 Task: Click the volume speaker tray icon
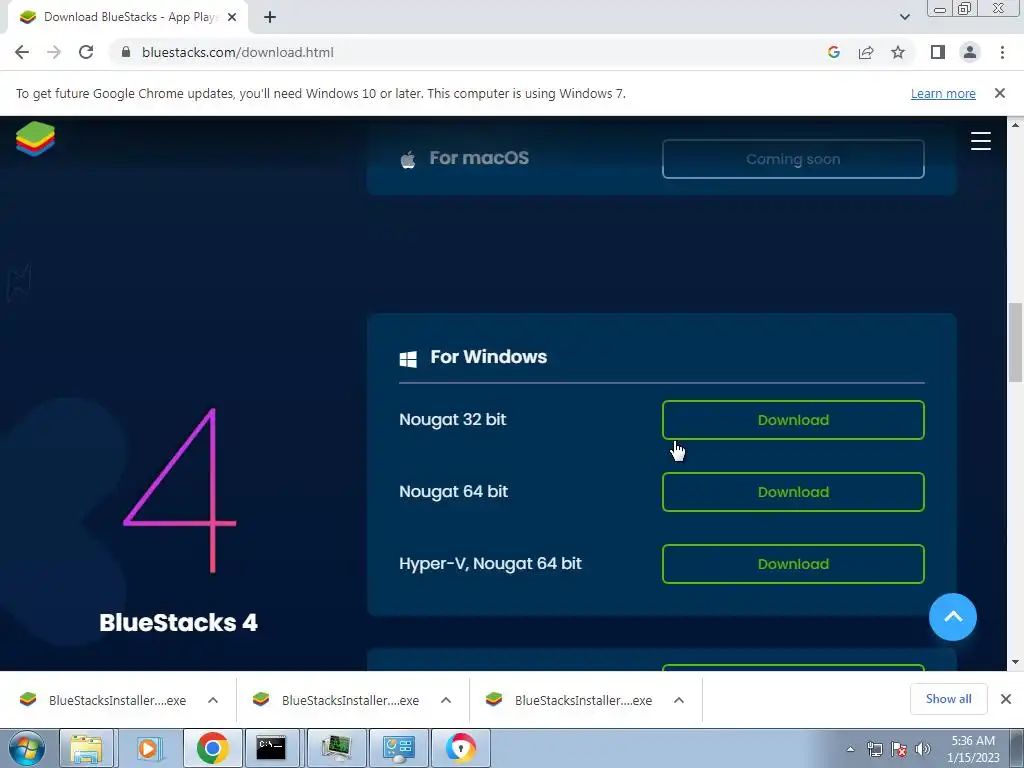[x=923, y=749]
